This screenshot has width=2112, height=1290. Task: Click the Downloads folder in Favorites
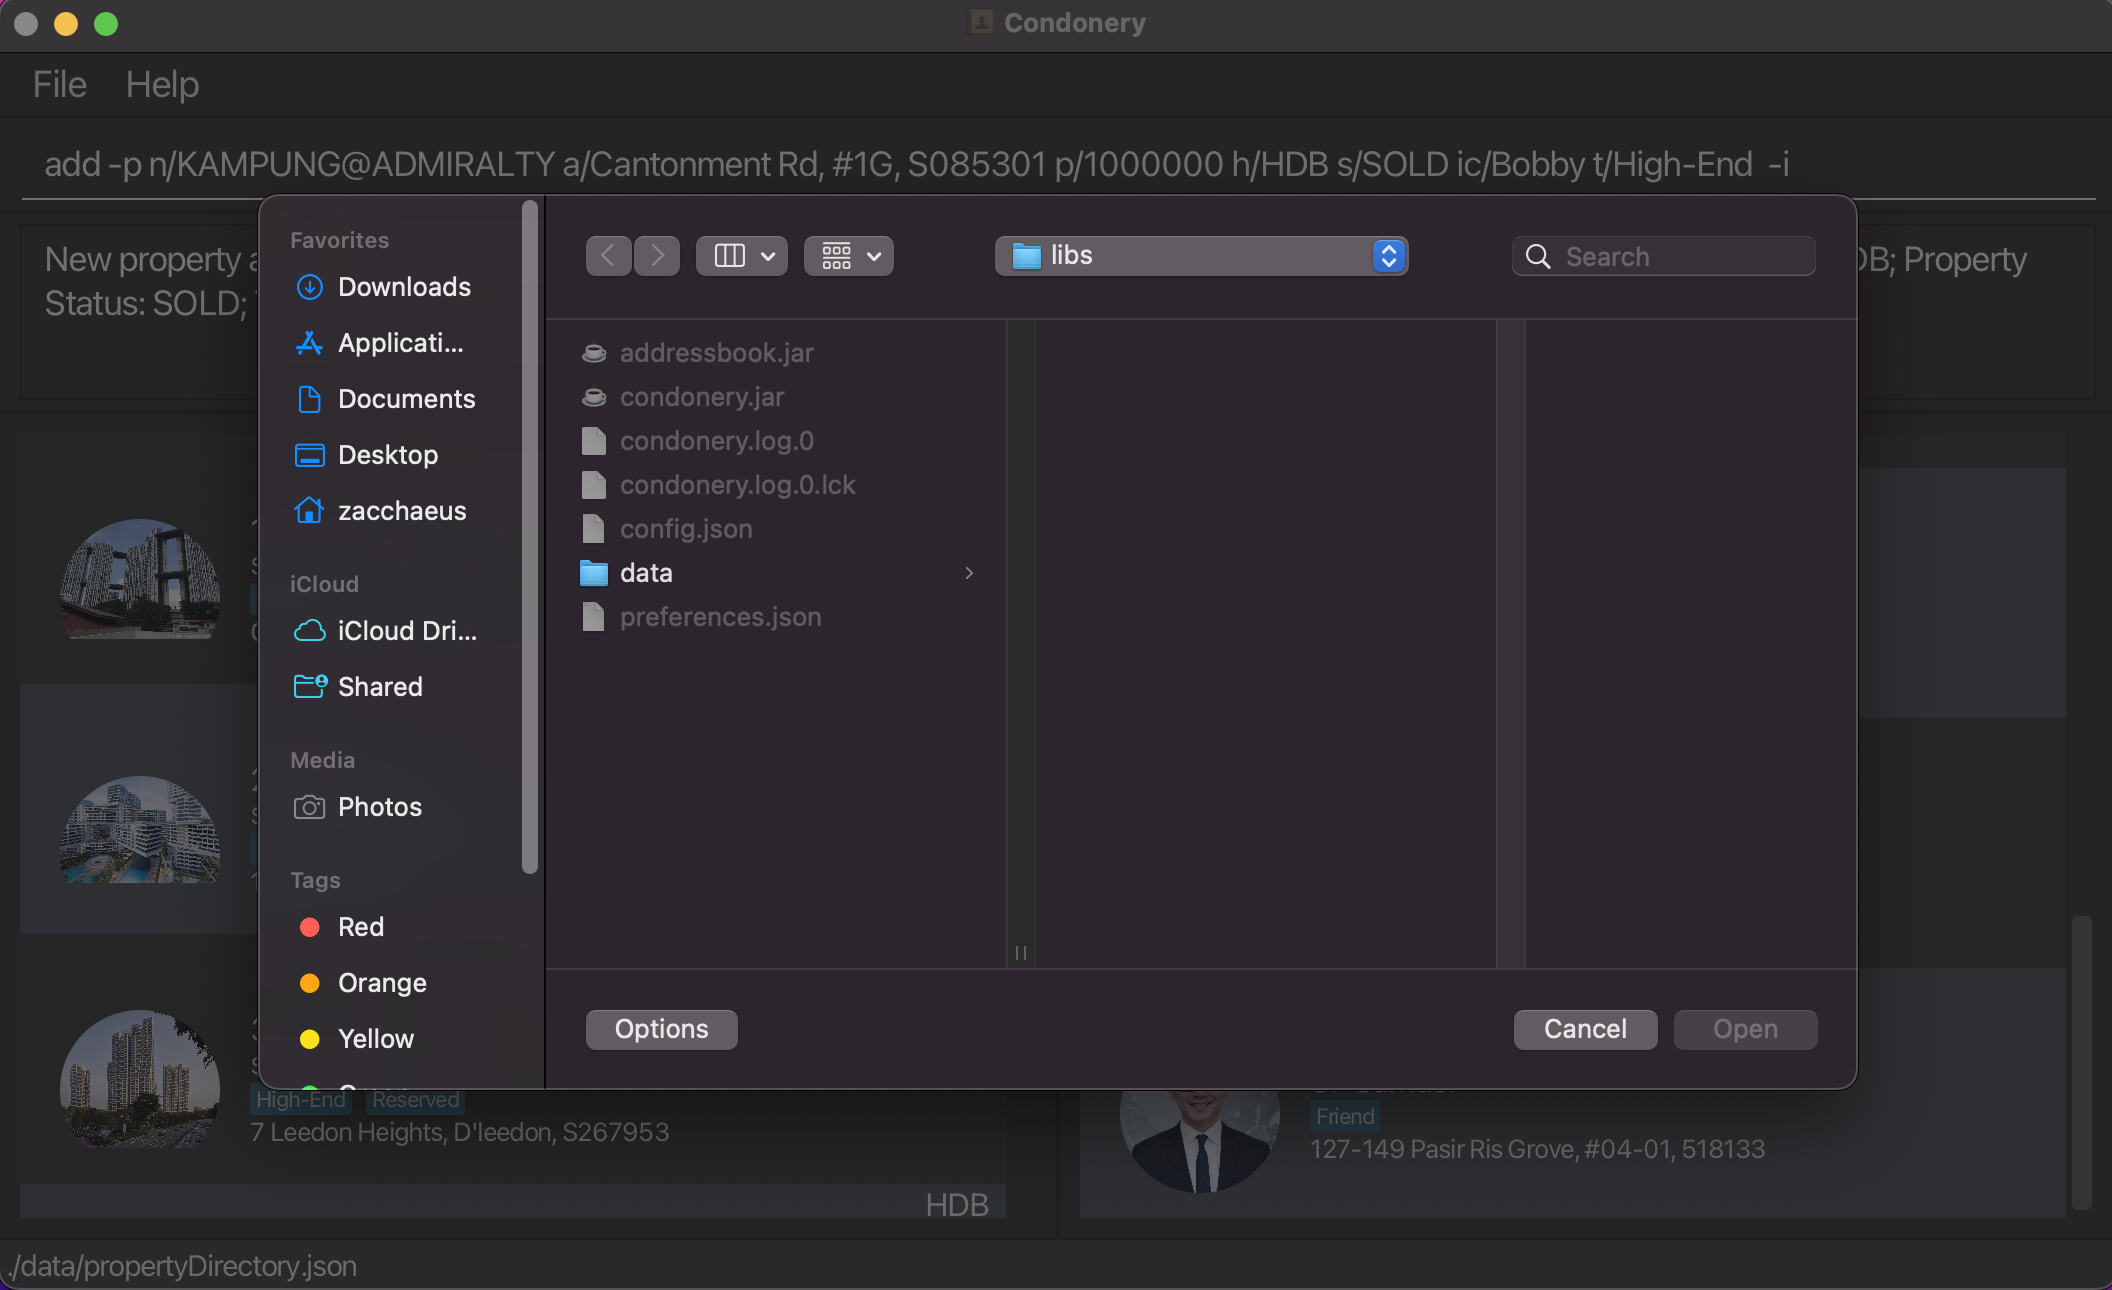coord(404,285)
